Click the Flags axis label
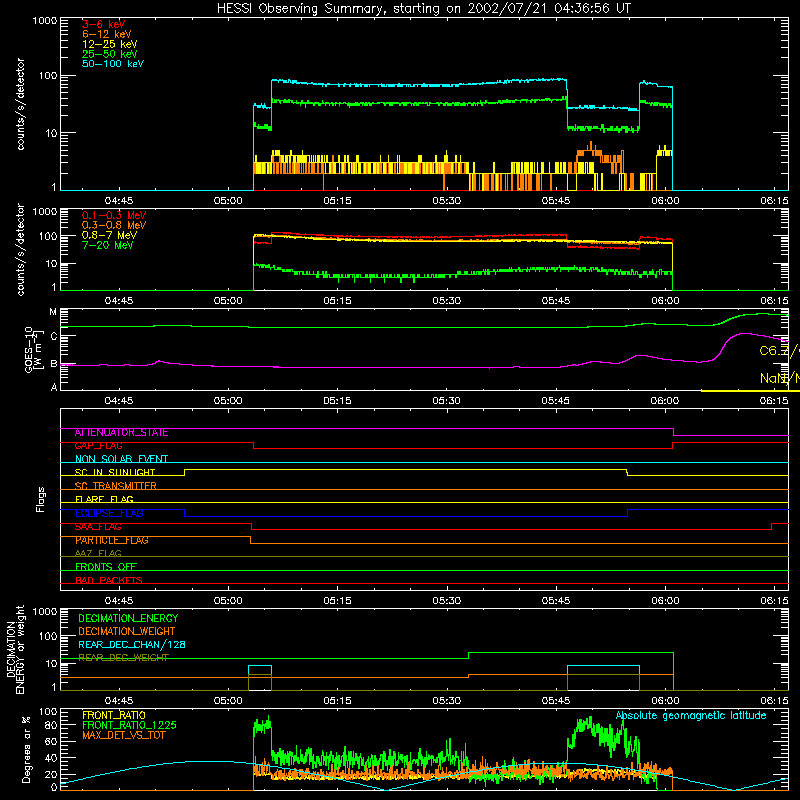 click(41, 499)
